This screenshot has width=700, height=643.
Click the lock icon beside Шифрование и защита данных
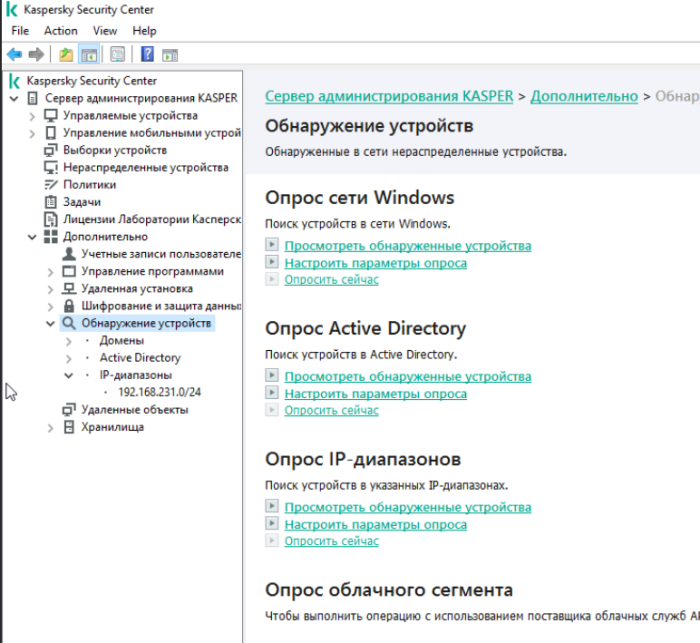point(69,305)
